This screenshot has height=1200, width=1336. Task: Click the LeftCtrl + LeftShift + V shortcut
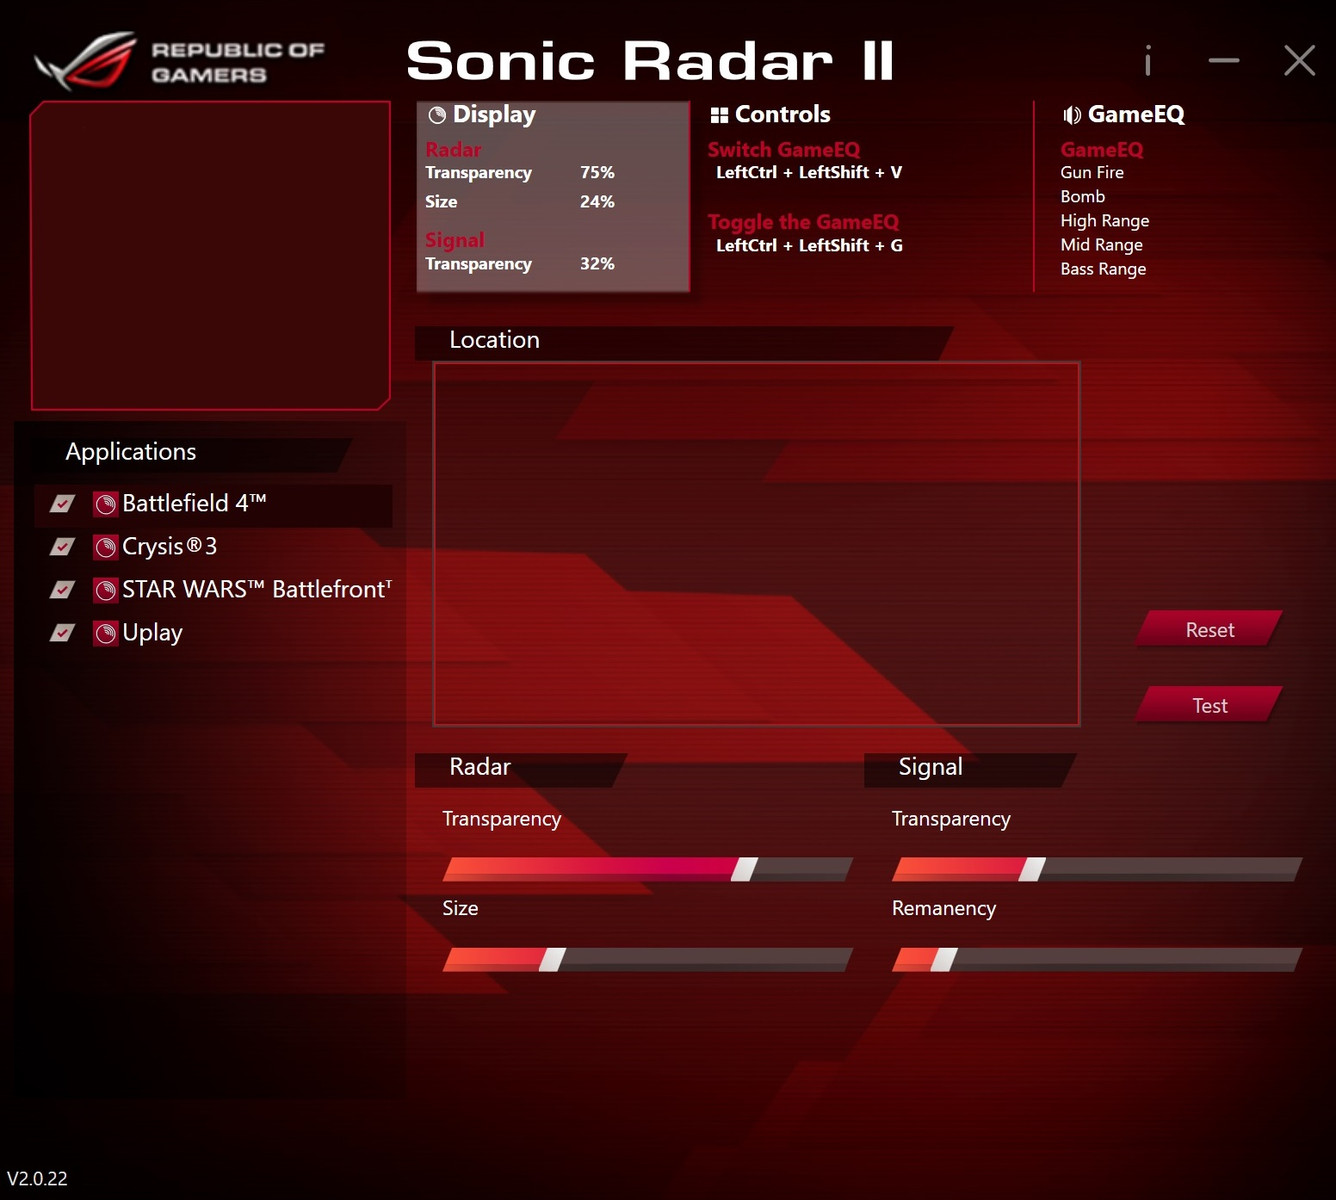809,172
